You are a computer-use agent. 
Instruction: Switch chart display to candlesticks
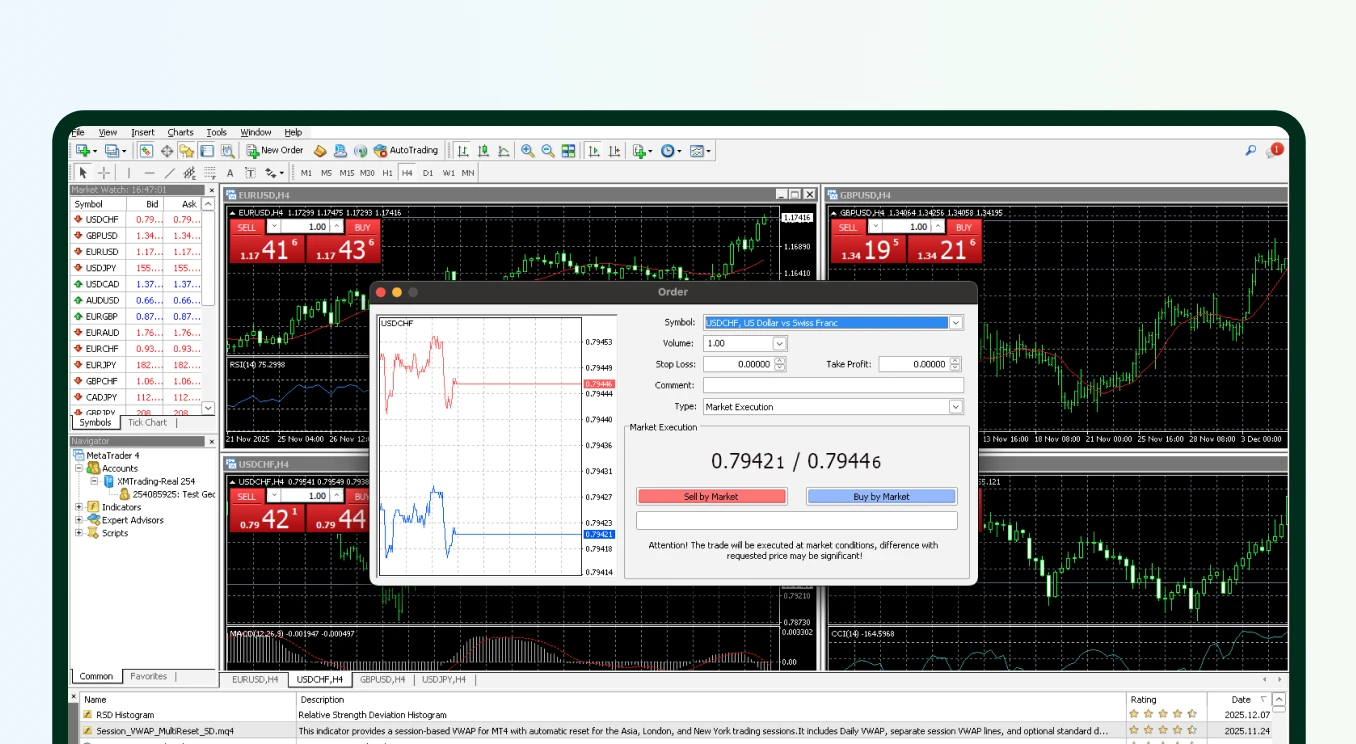(x=484, y=150)
